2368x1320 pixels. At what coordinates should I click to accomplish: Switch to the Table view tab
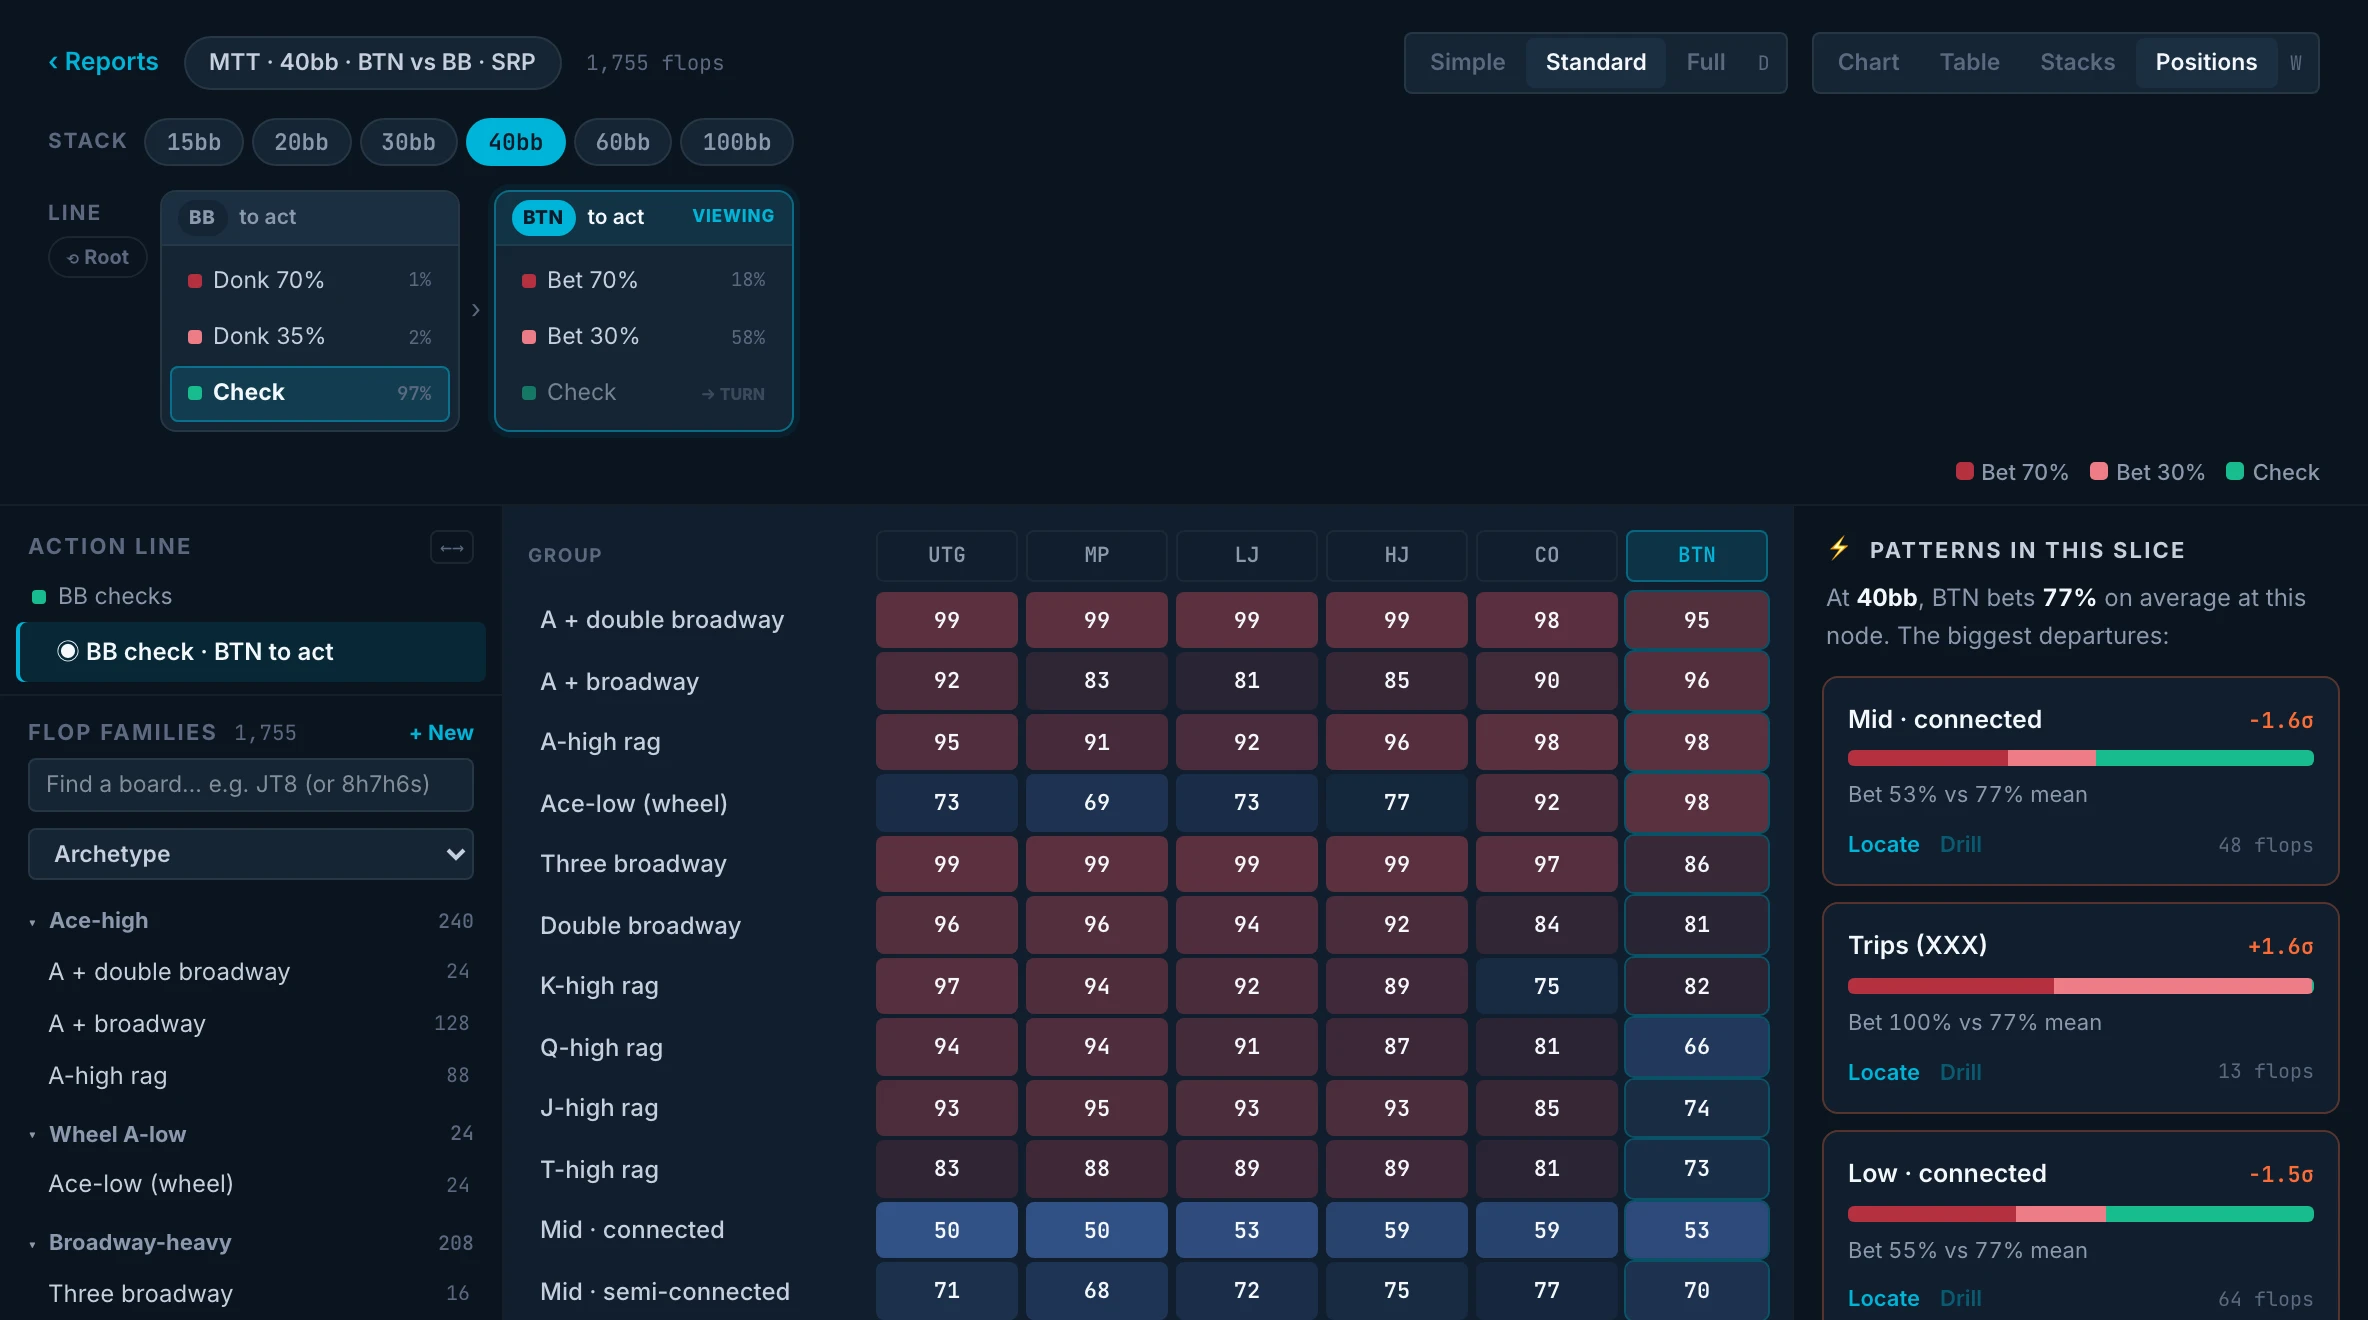pos(1969,63)
